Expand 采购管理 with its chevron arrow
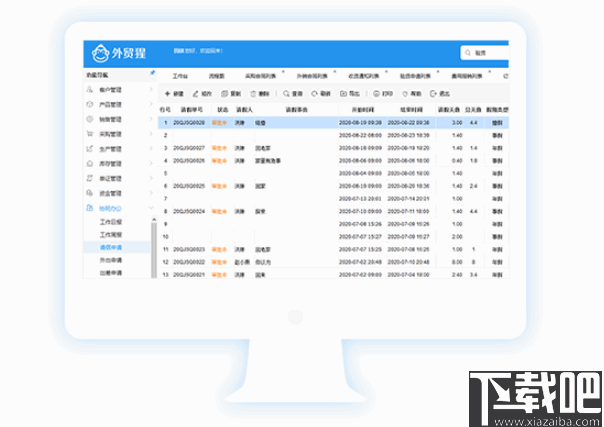 coord(151,134)
